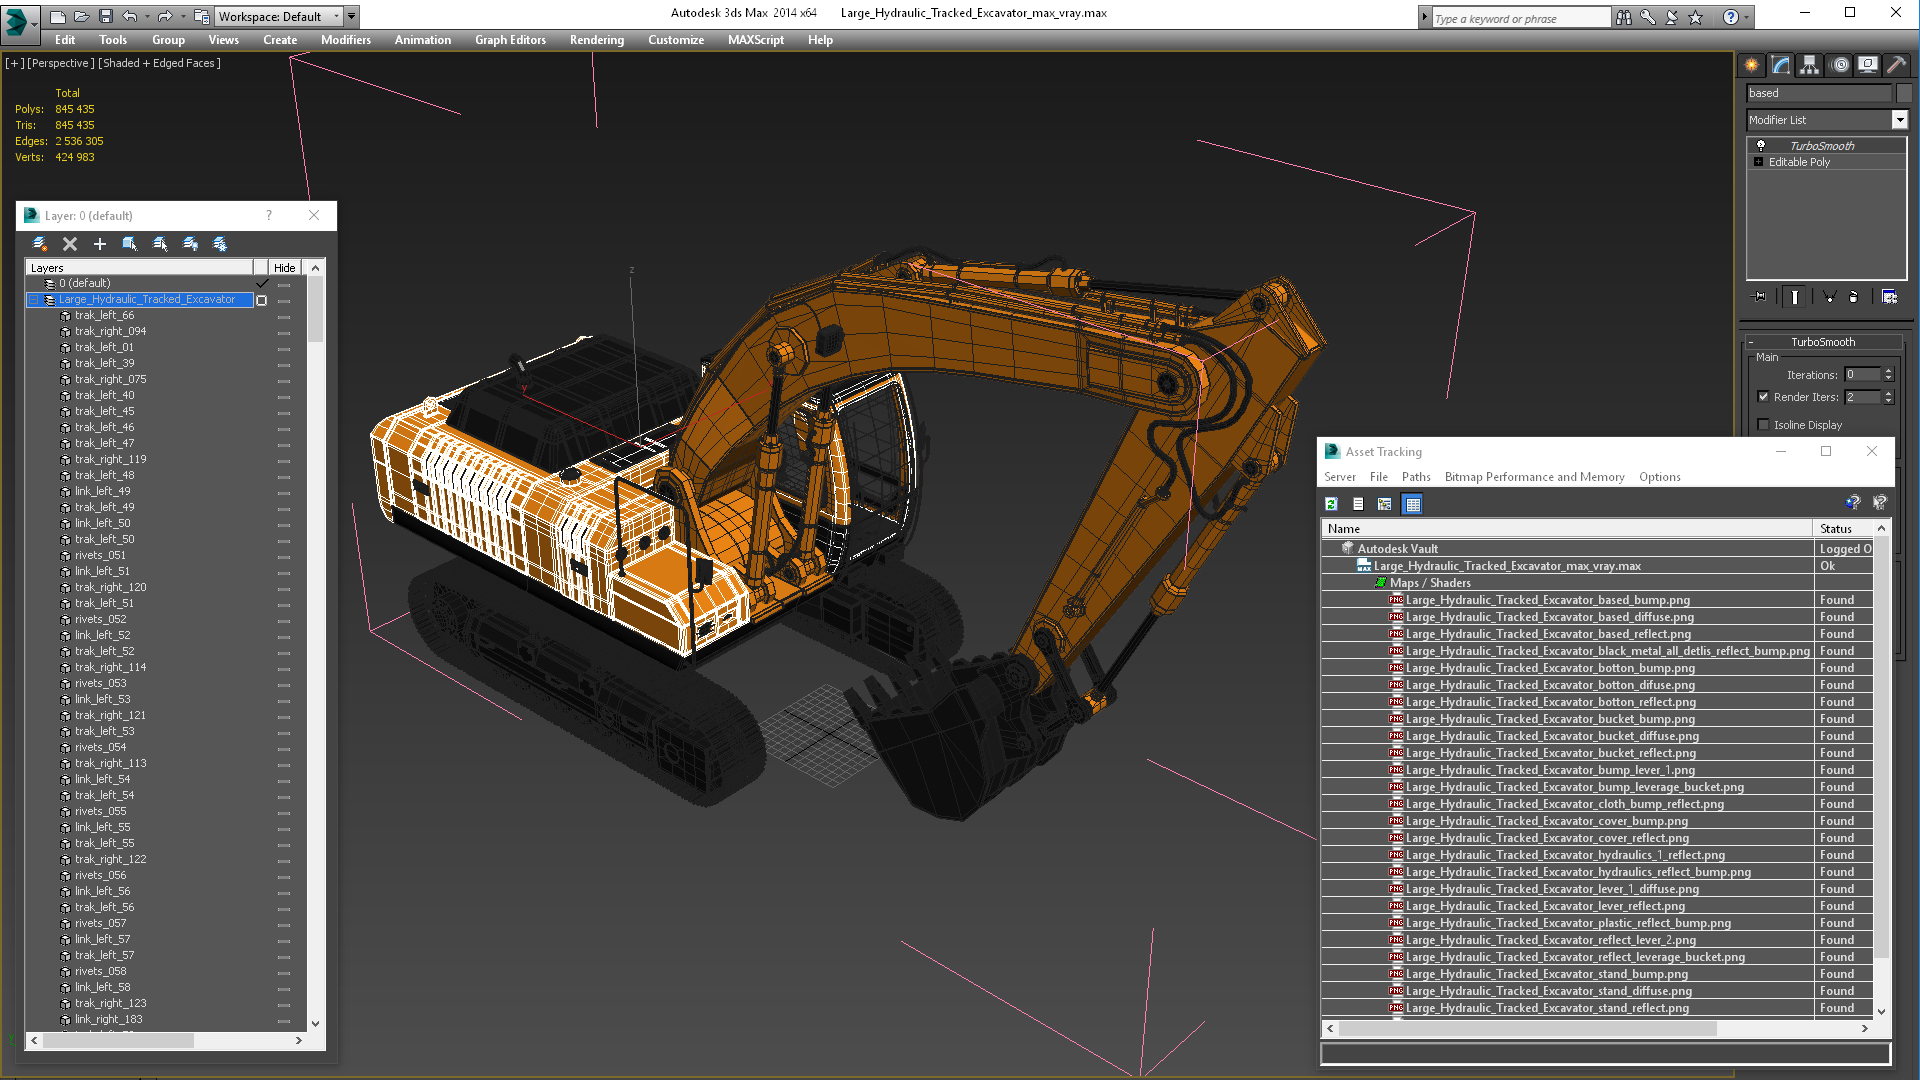Open Bitmap Performance and Memory menu

[1534, 477]
